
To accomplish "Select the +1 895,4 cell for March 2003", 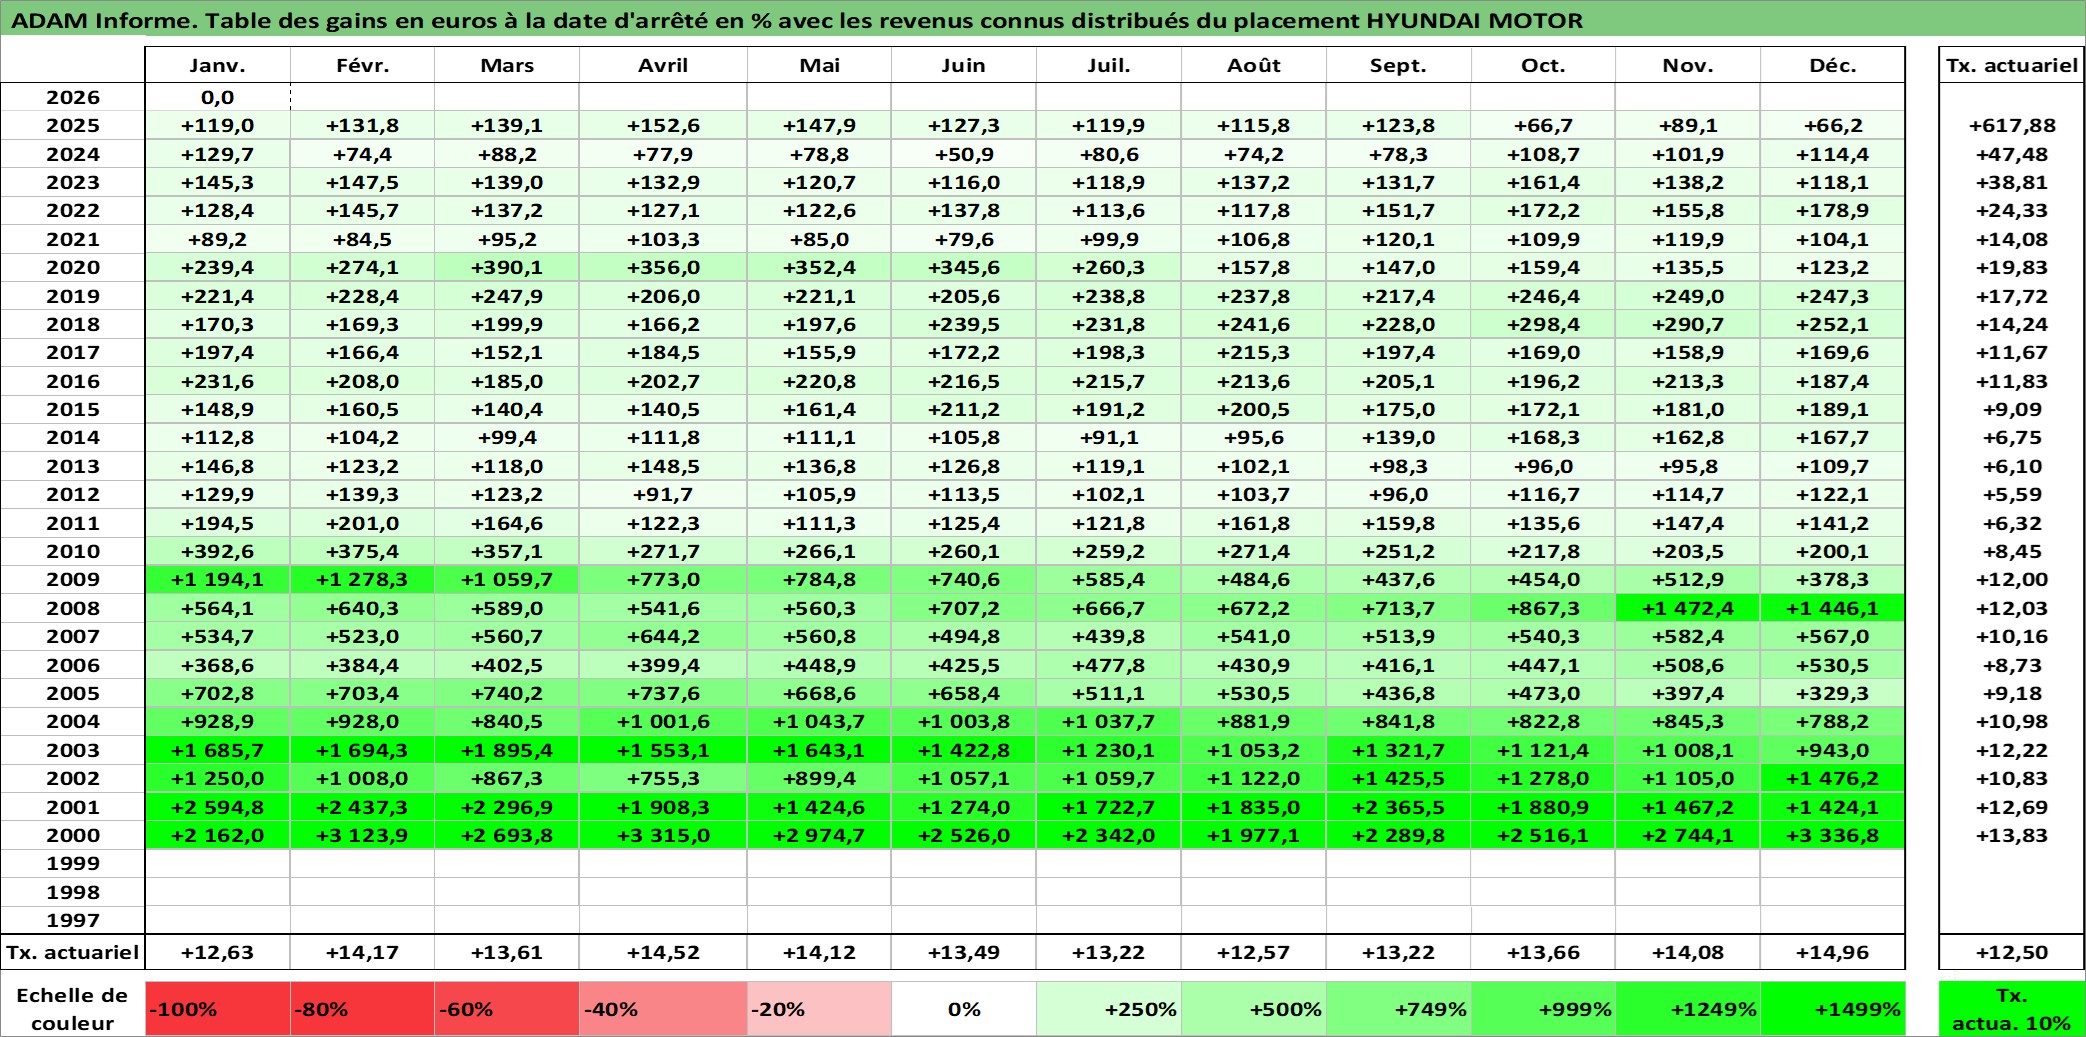I will coord(507,750).
